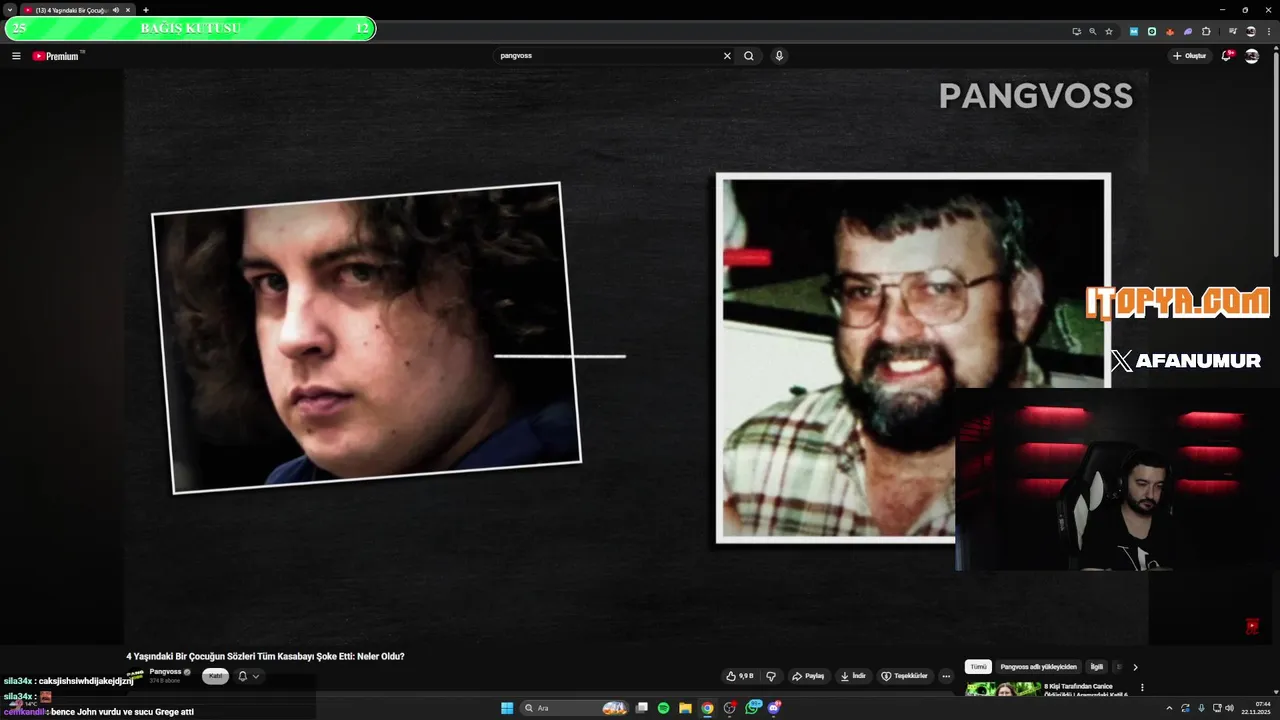Open Chrome from taskbar
1280x720 pixels.
pos(707,708)
